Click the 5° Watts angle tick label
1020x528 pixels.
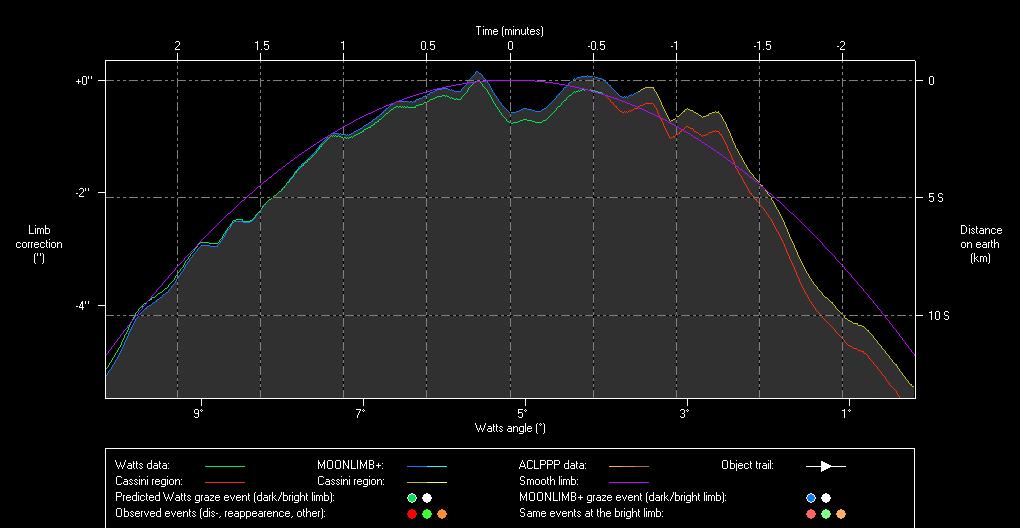pyautogui.click(x=522, y=412)
